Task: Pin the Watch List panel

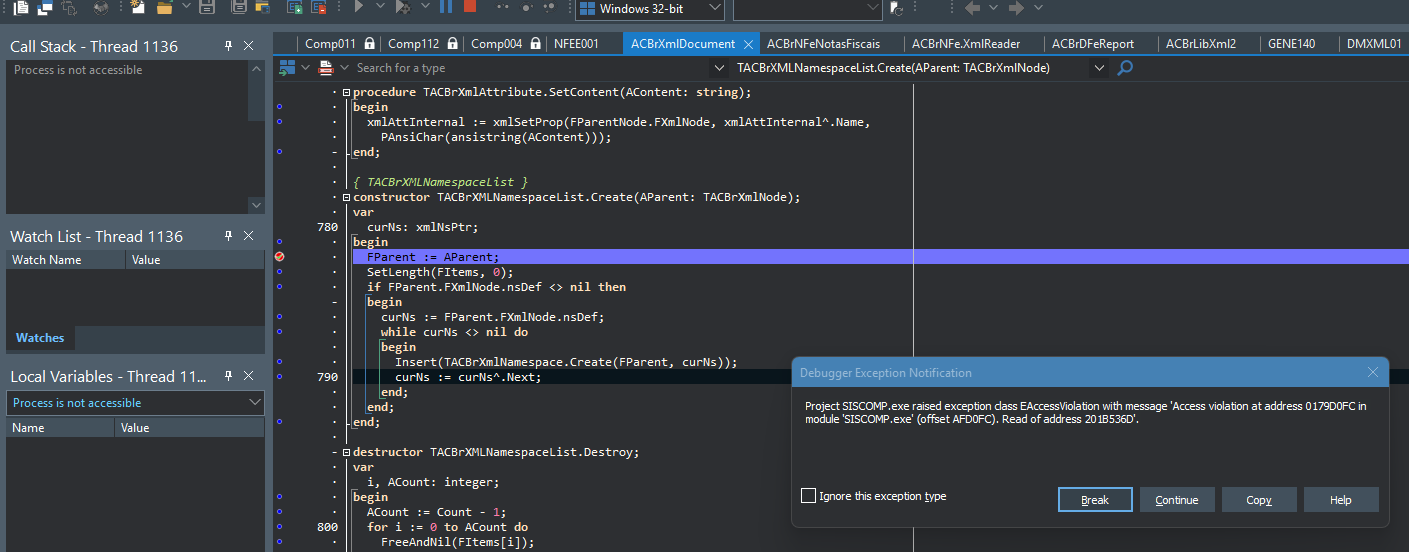Action: [x=228, y=236]
